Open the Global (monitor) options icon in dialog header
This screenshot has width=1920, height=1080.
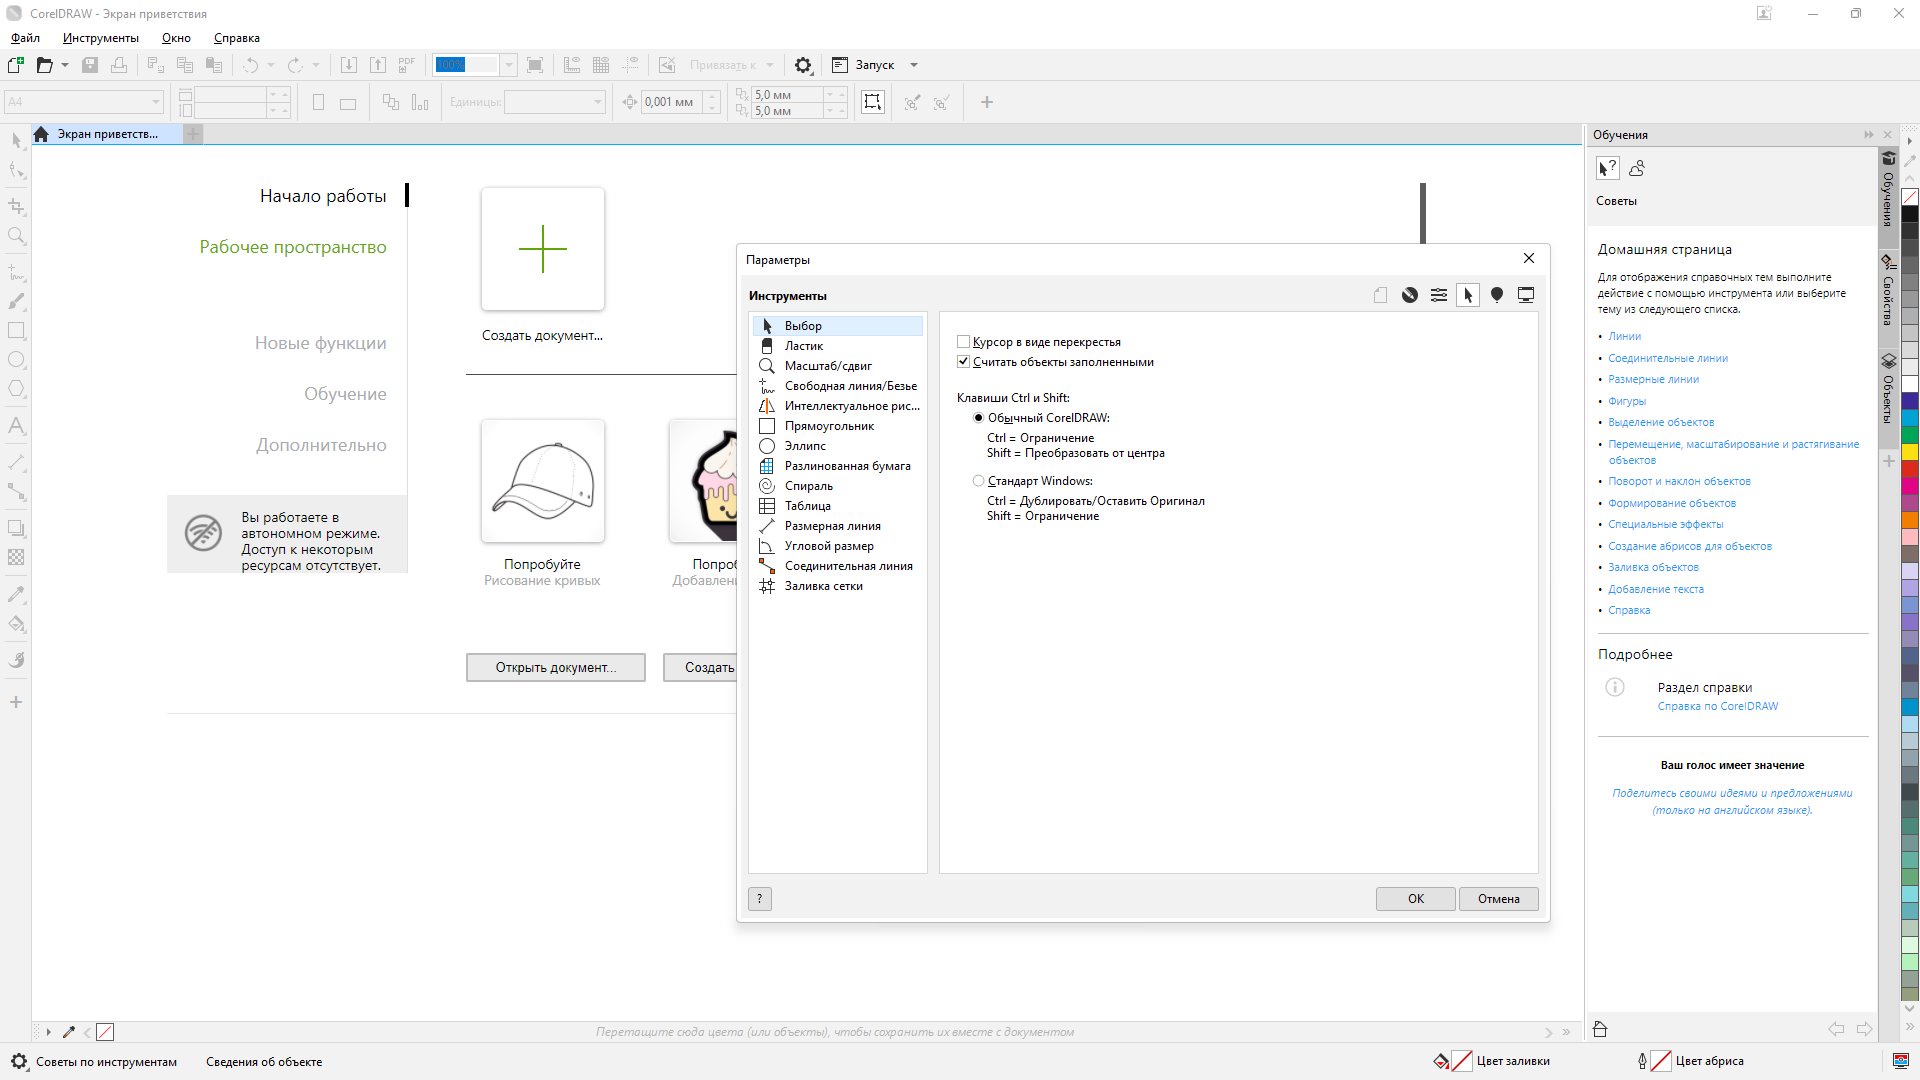(x=1526, y=295)
